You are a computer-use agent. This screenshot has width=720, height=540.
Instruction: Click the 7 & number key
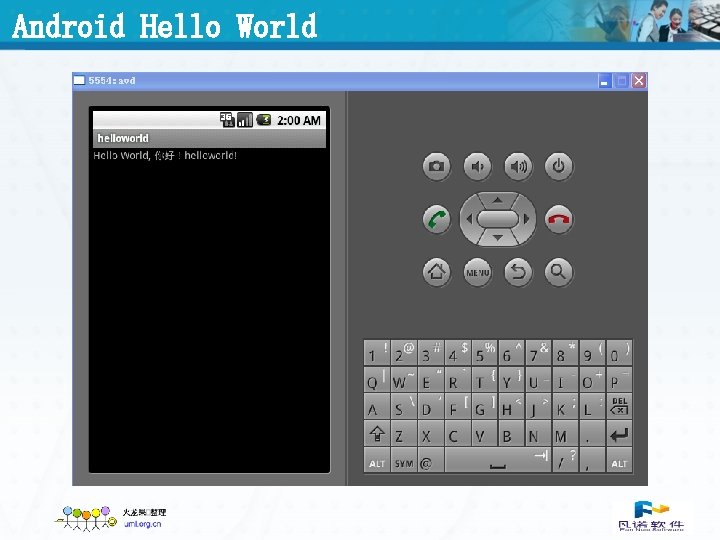538,353
